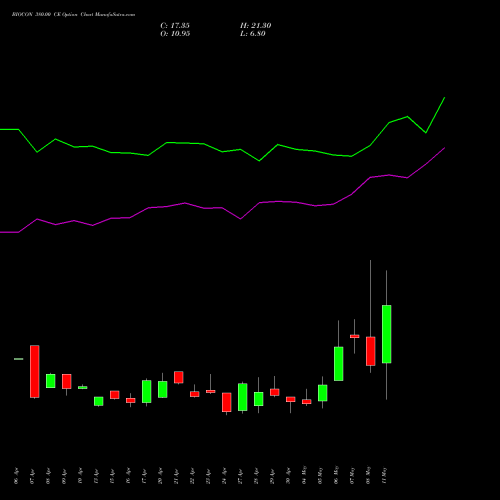Select the 06 Apr date label
Image resolution: width=500 pixels, height=500 pixels.
17,476
